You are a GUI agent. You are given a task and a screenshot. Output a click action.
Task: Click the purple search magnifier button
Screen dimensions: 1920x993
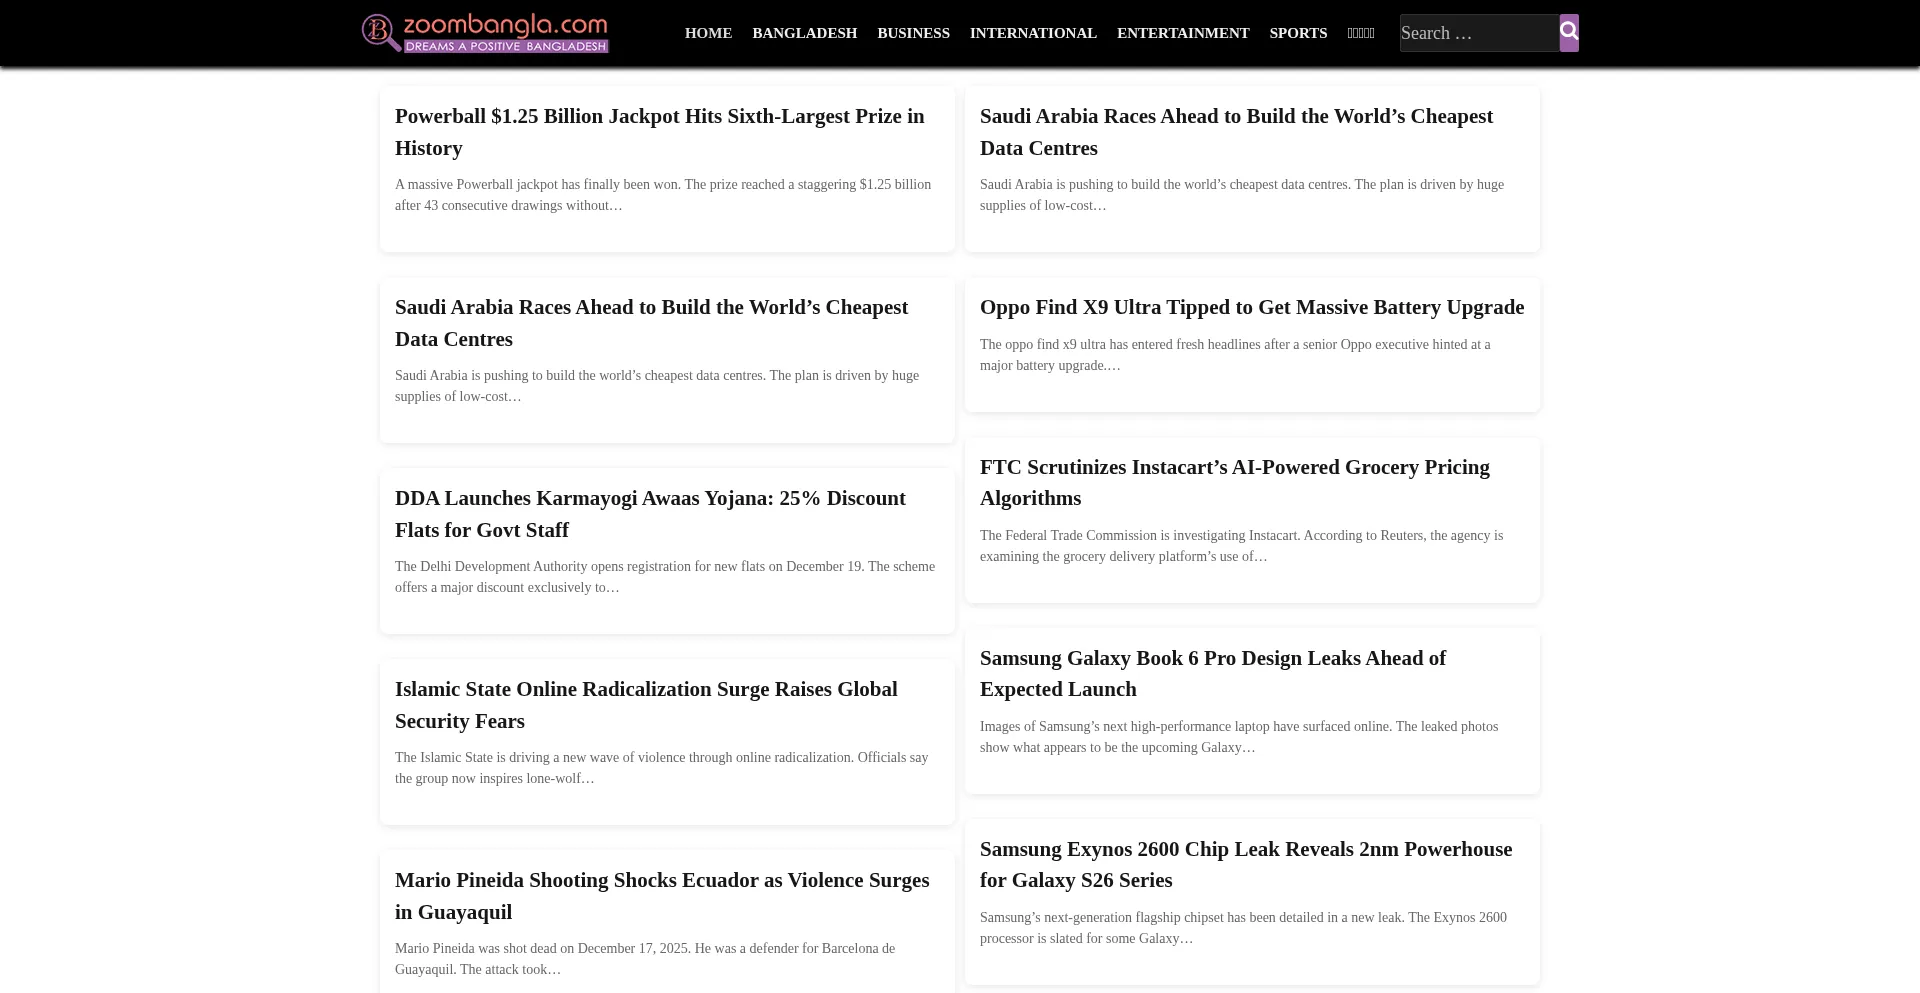point(1569,32)
